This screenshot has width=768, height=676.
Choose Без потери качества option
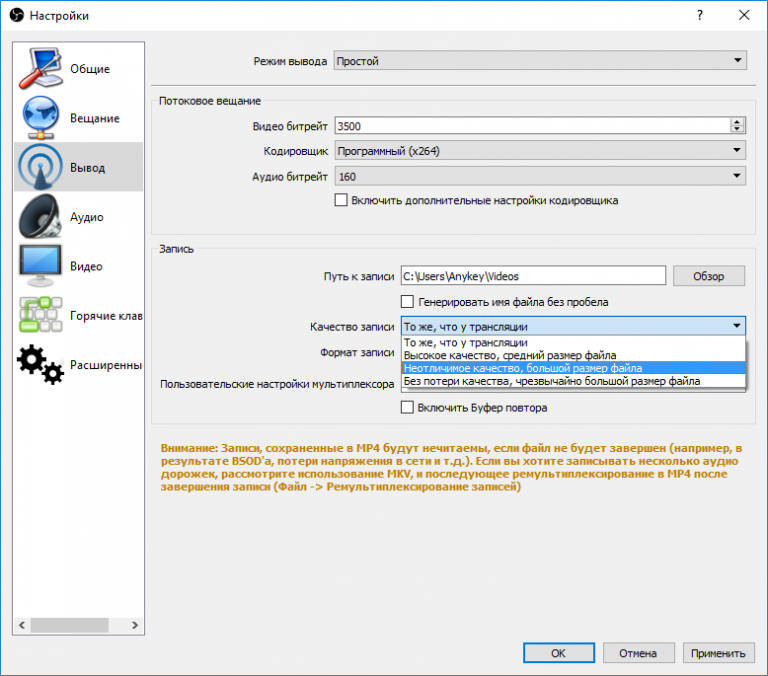coord(573,381)
